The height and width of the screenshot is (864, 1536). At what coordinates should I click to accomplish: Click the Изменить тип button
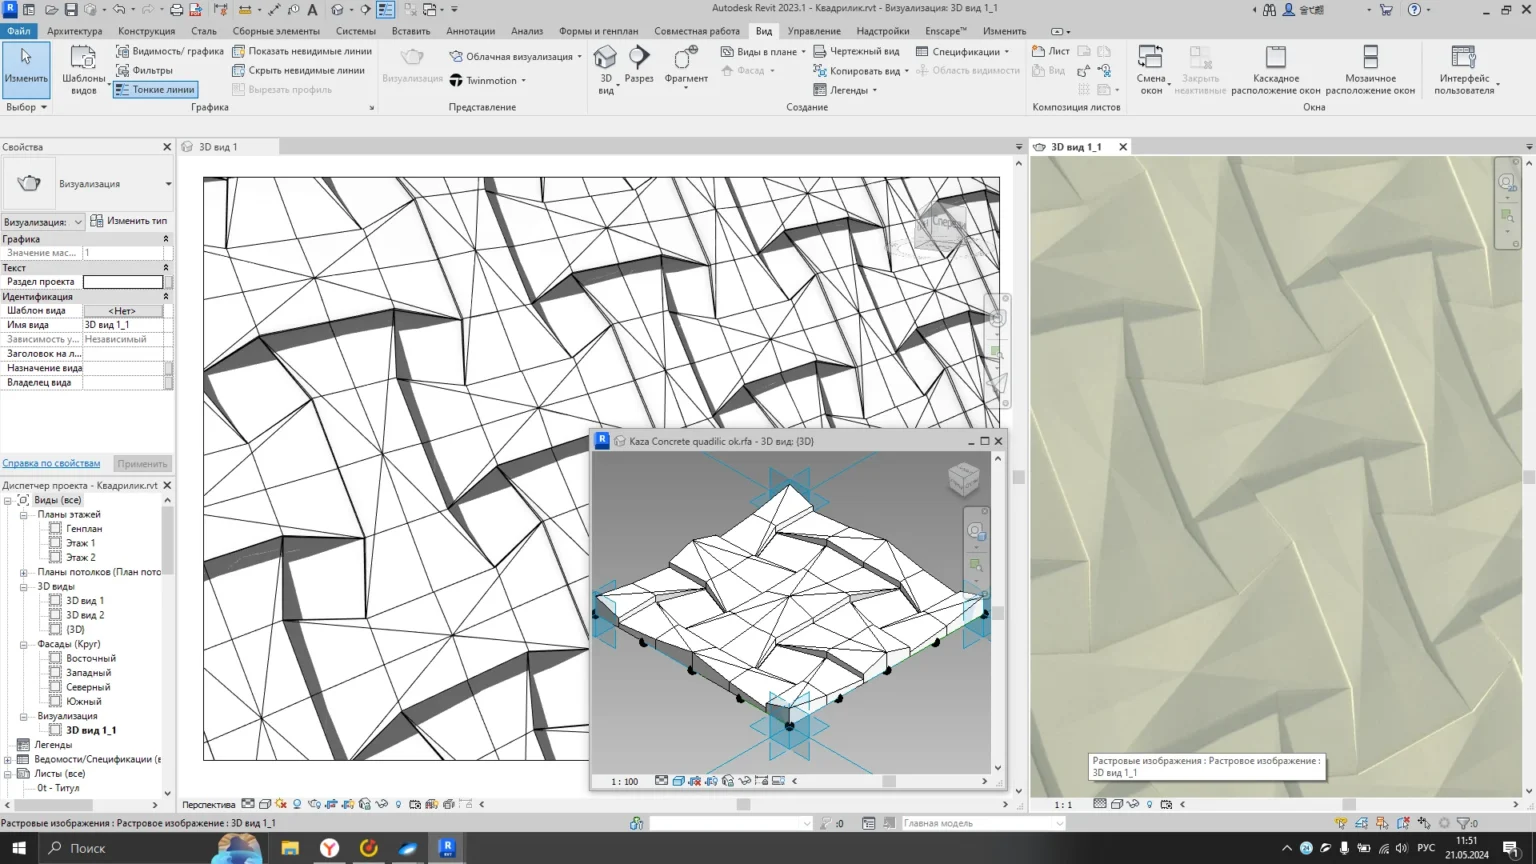pyautogui.click(x=129, y=221)
